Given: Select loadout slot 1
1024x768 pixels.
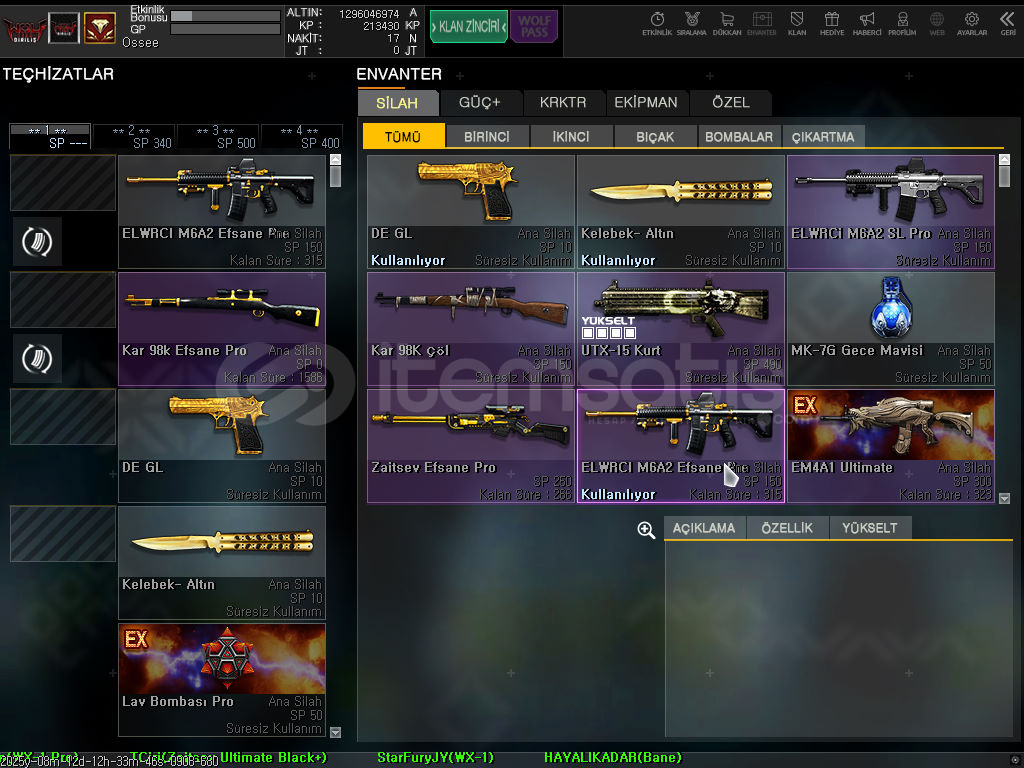Looking at the screenshot, I should (50, 136).
